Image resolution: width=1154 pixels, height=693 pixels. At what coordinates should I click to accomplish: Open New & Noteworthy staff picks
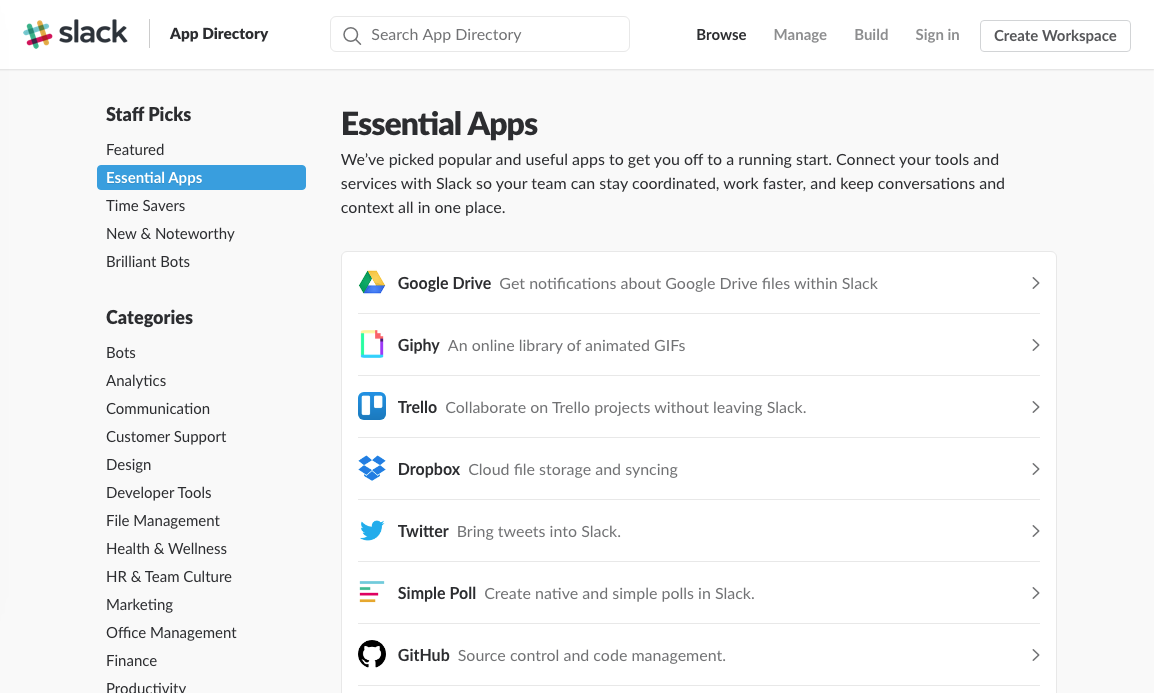click(x=170, y=233)
